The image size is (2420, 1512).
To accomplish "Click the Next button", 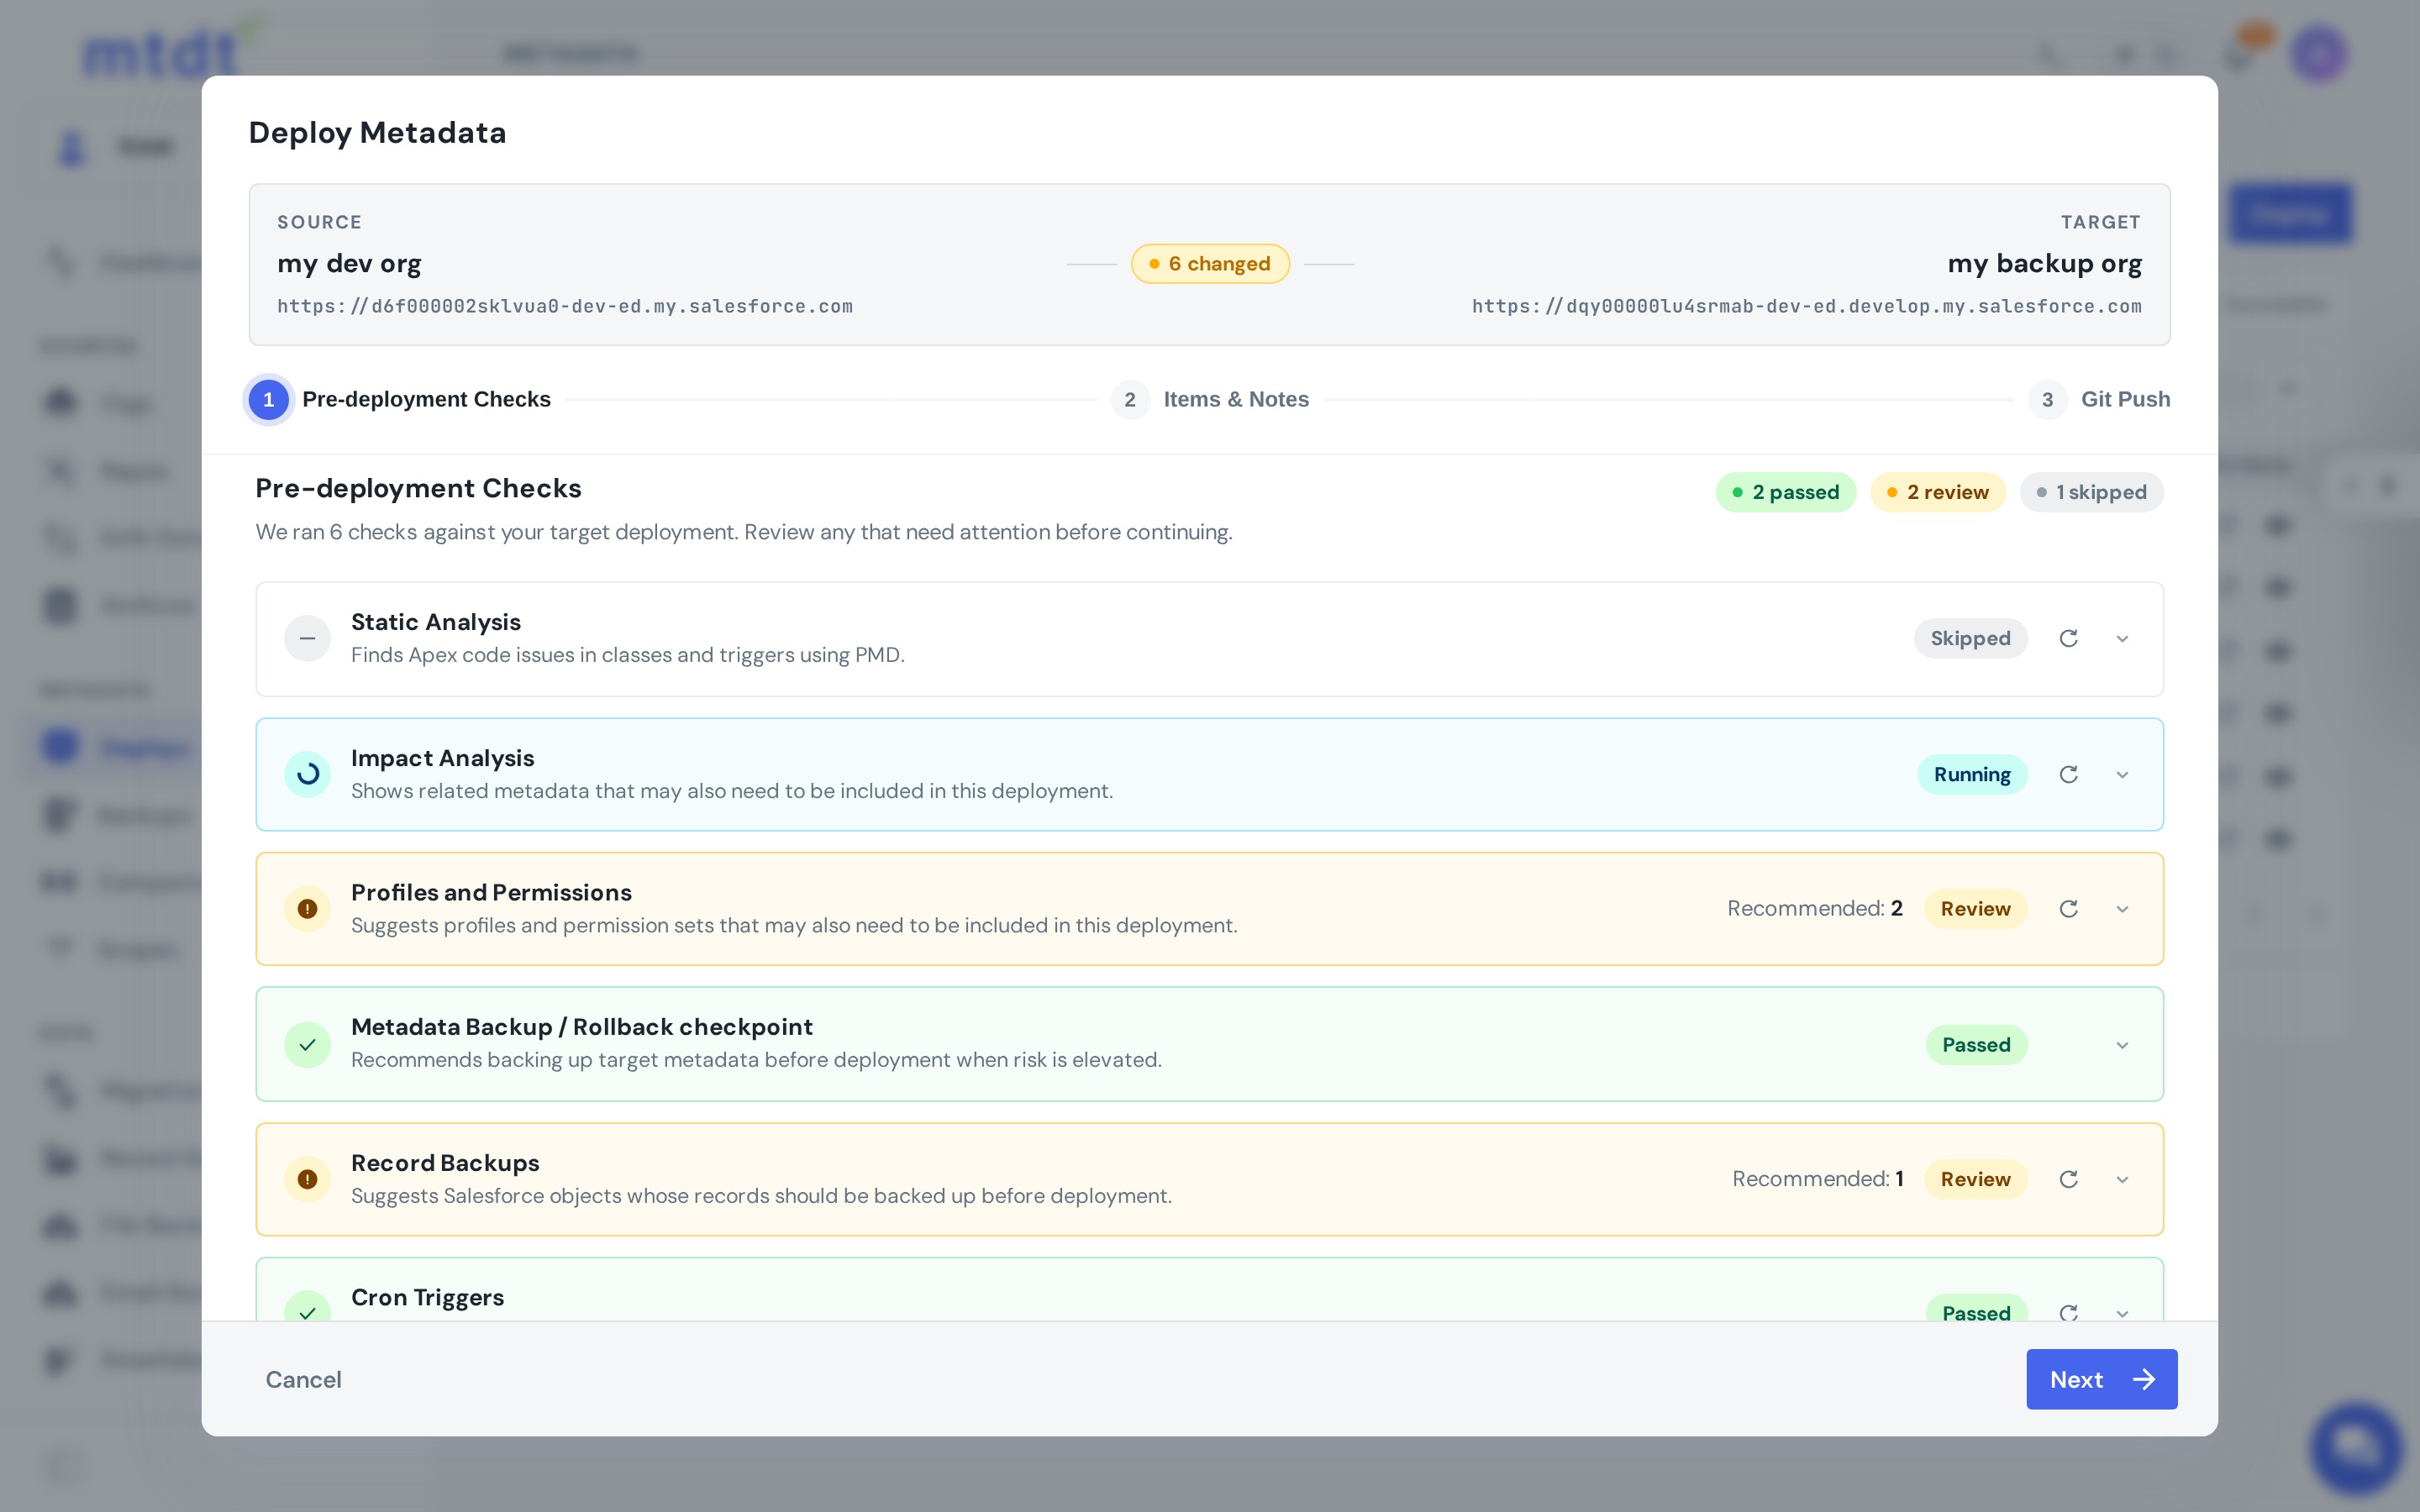I will 2101,1379.
